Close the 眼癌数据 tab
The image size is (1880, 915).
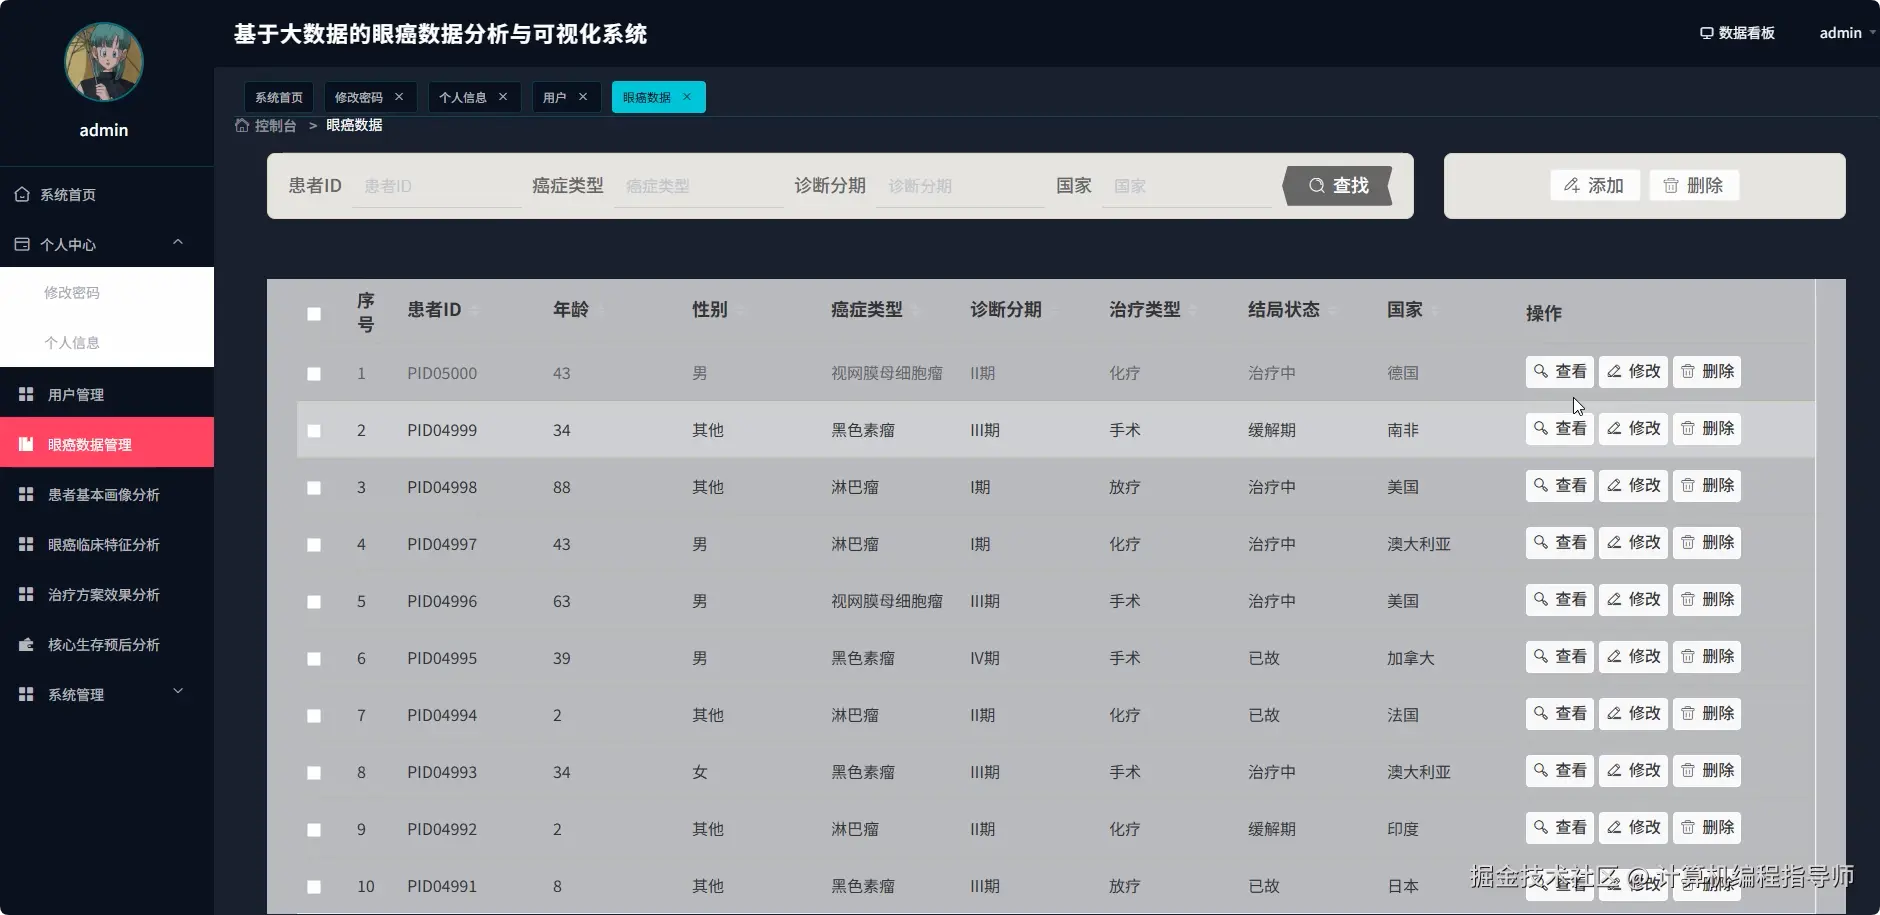pyautogui.click(x=687, y=97)
